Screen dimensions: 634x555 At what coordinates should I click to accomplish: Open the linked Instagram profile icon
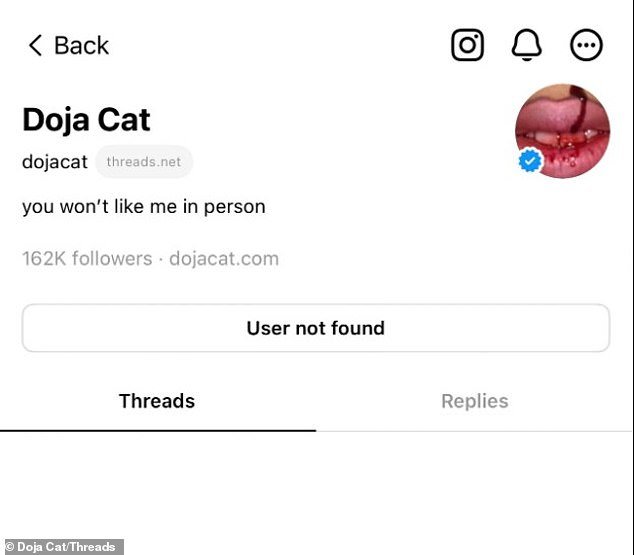coord(467,45)
